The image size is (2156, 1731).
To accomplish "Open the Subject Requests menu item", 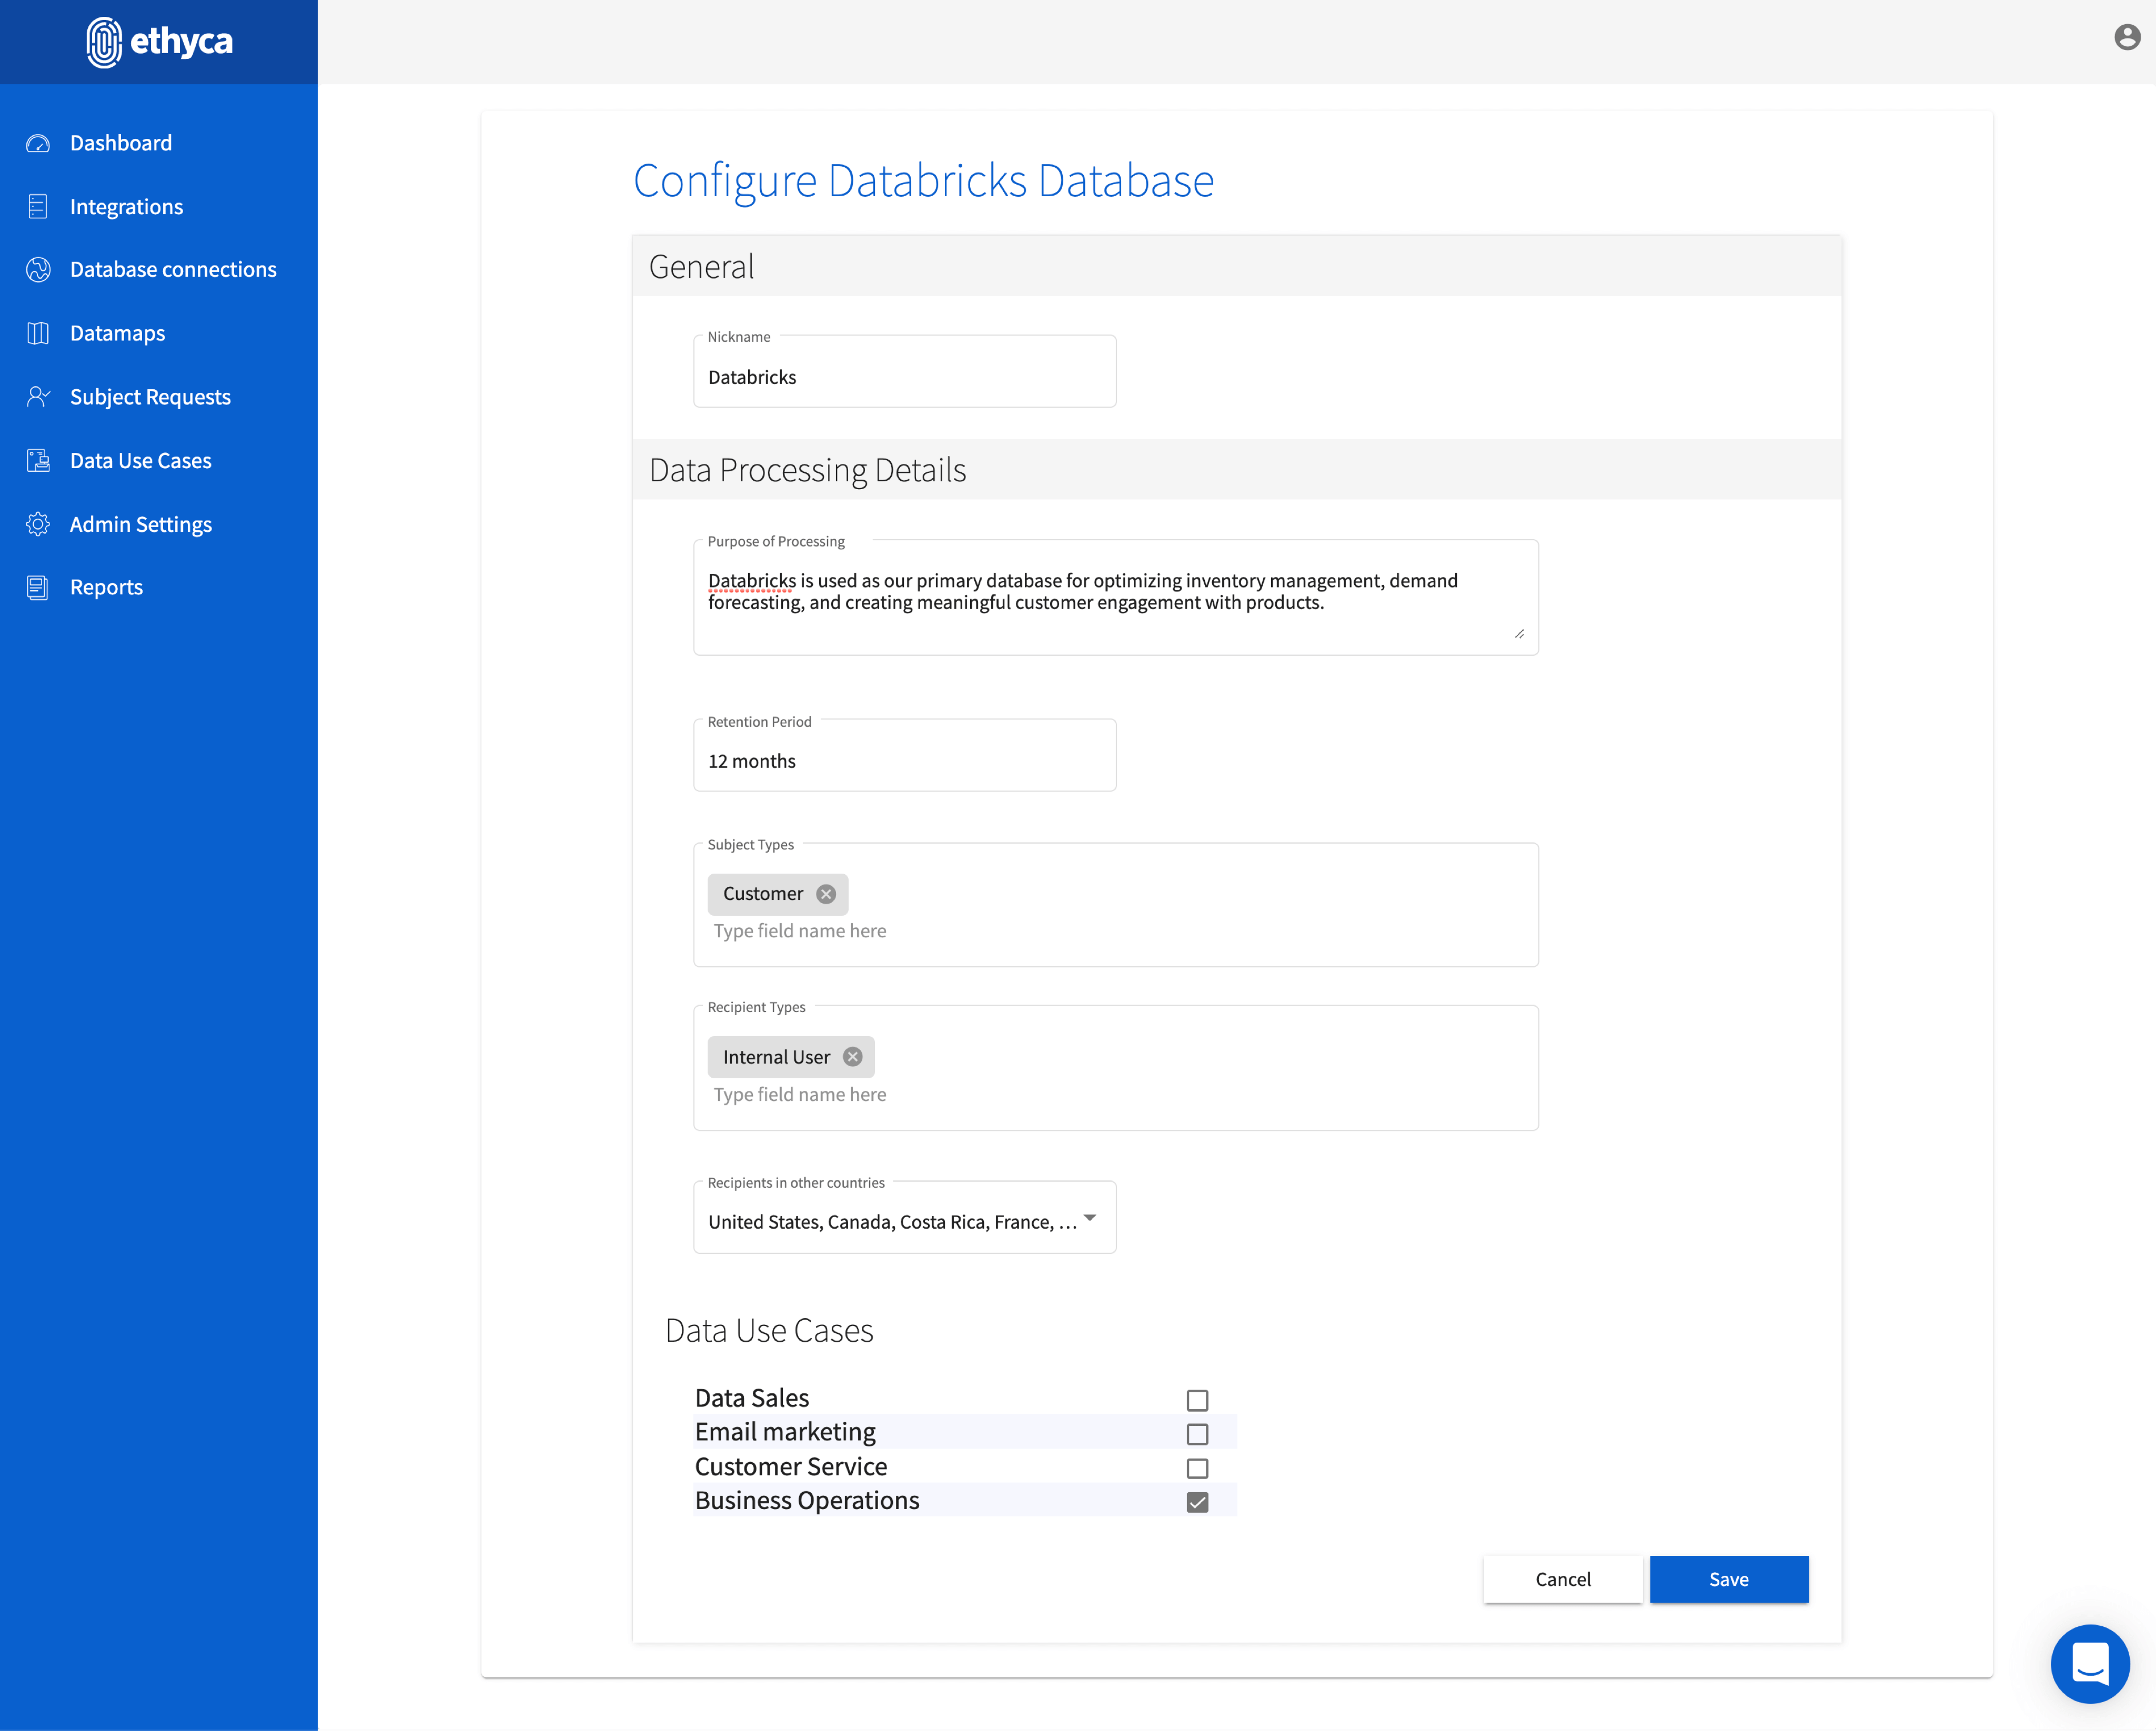I will click(150, 397).
